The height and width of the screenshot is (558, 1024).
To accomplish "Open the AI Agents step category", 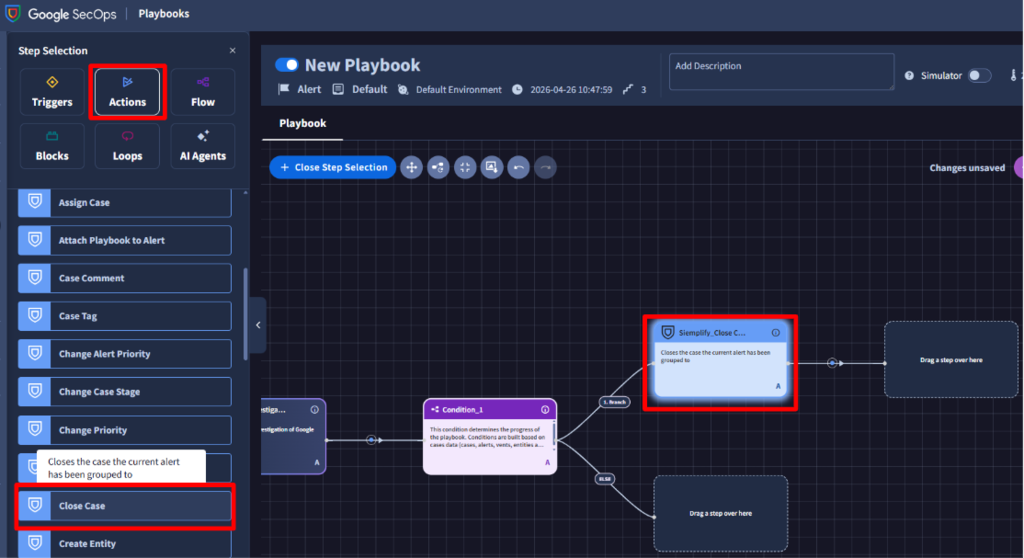I will pyautogui.click(x=202, y=146).
